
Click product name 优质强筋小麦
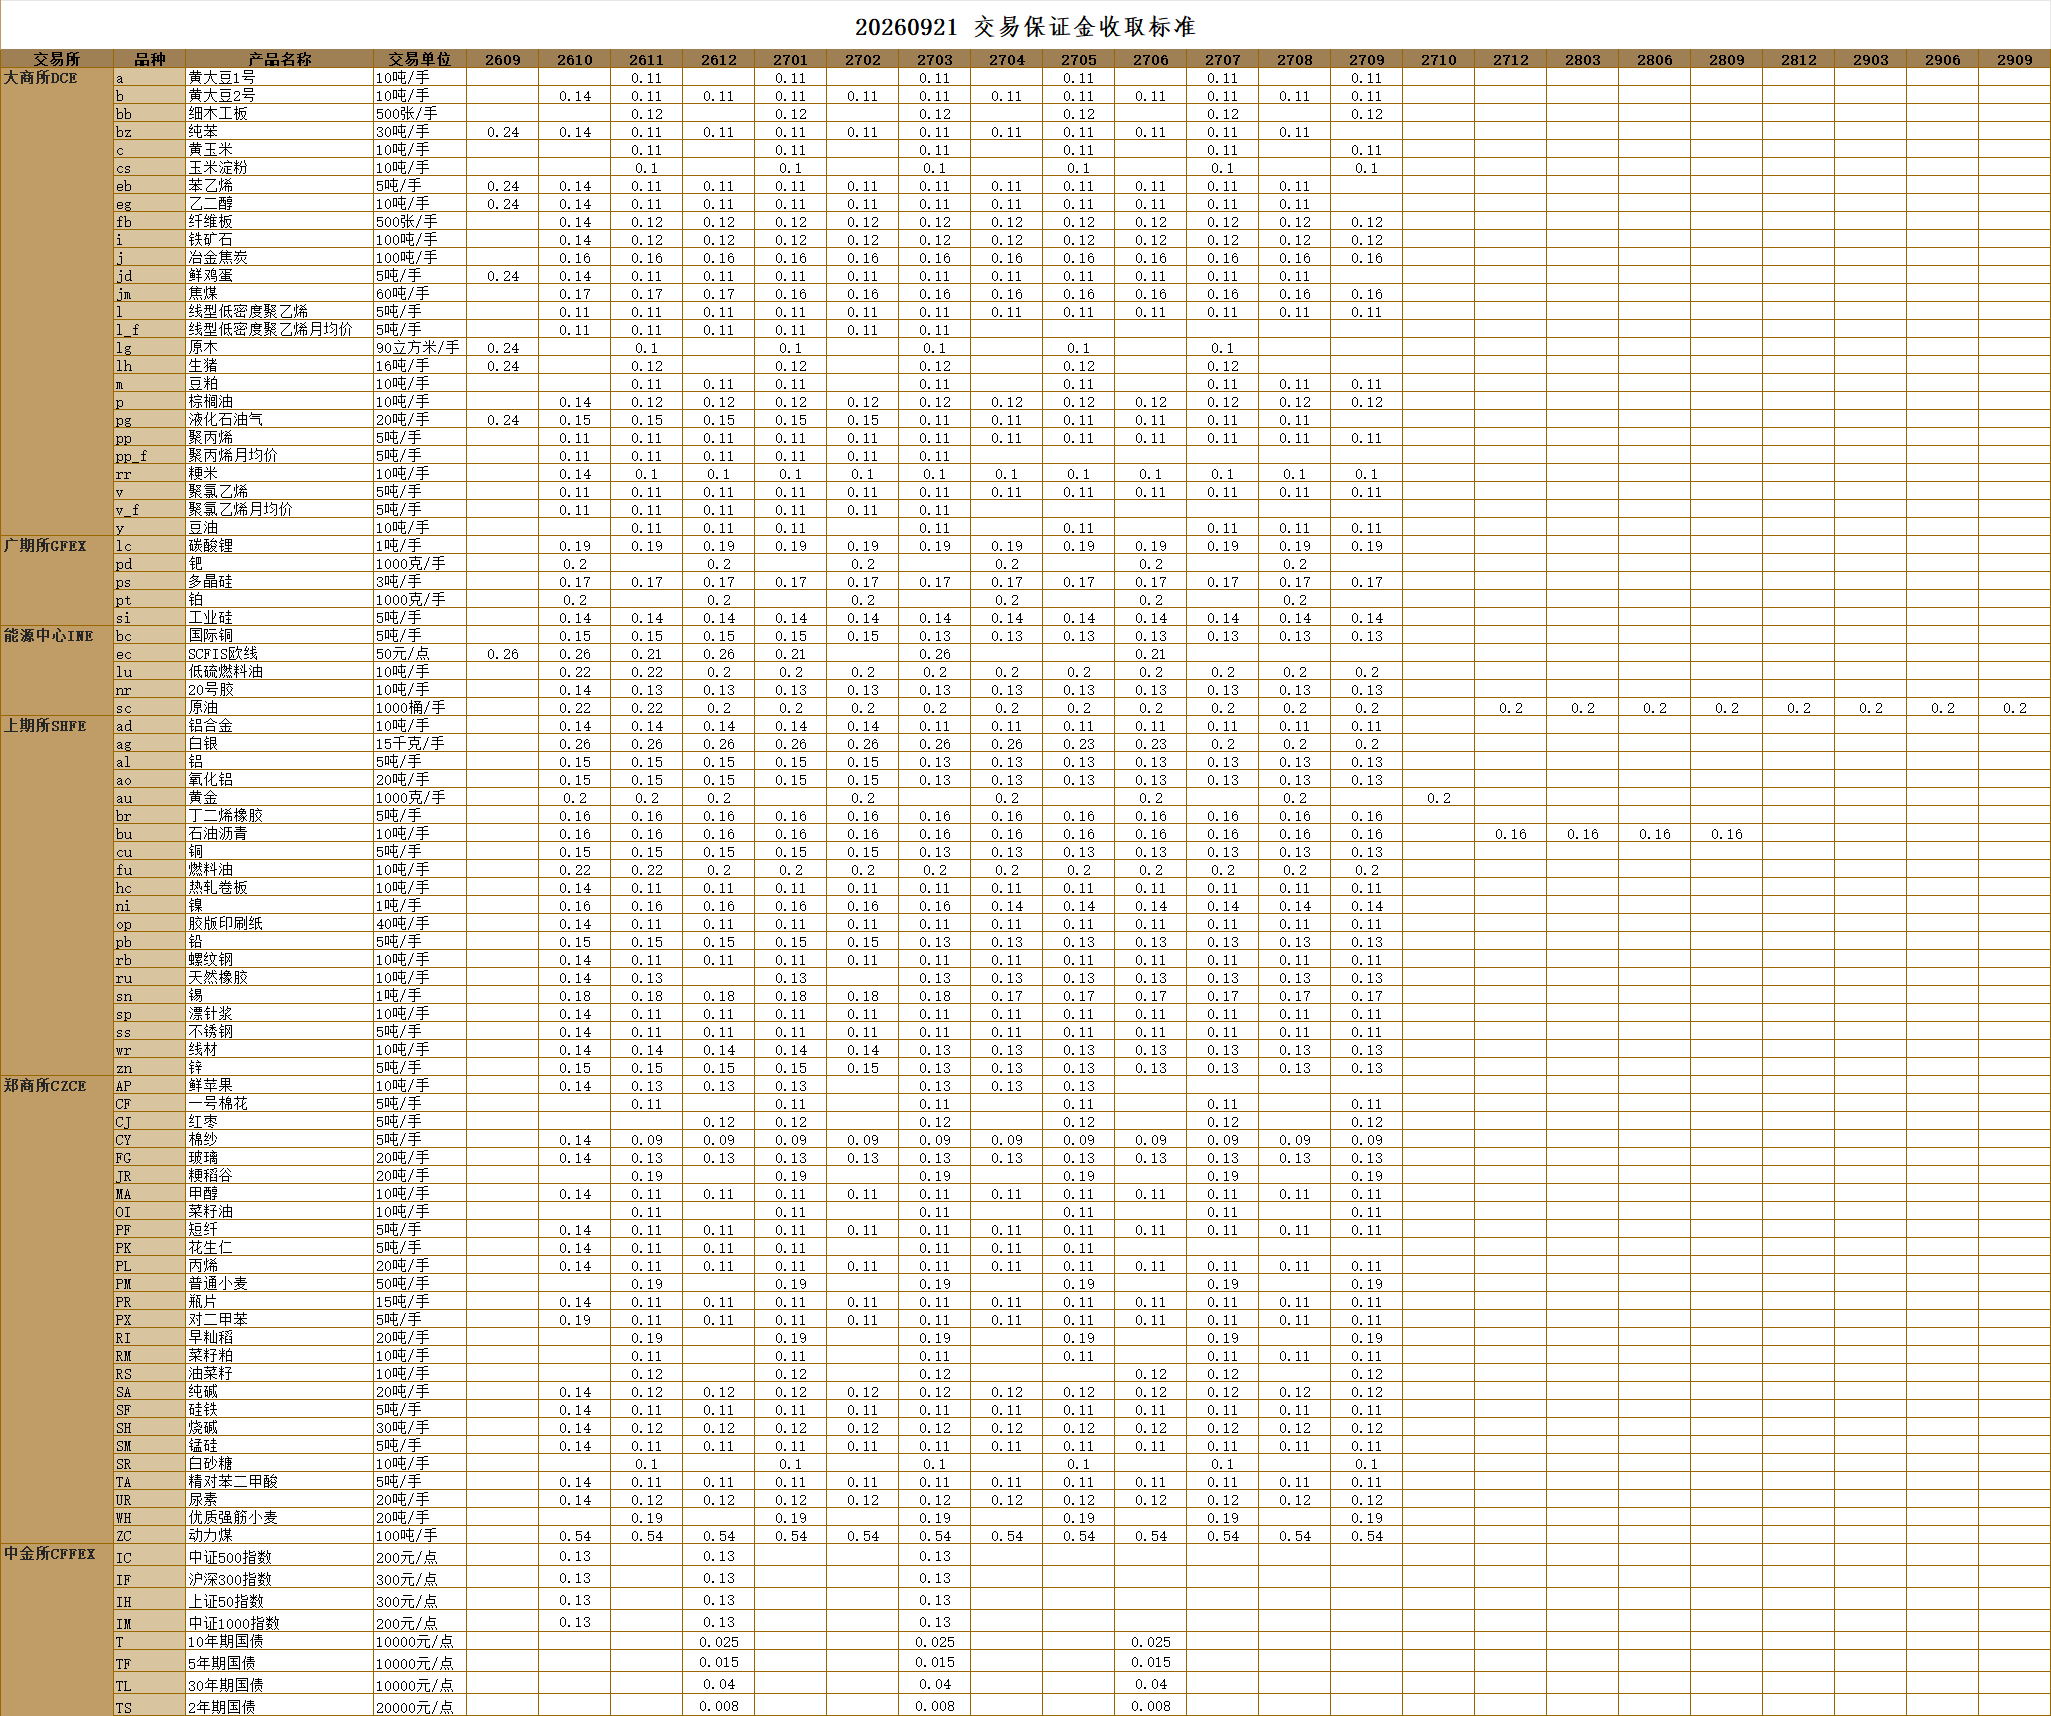tap(233, 1518)
